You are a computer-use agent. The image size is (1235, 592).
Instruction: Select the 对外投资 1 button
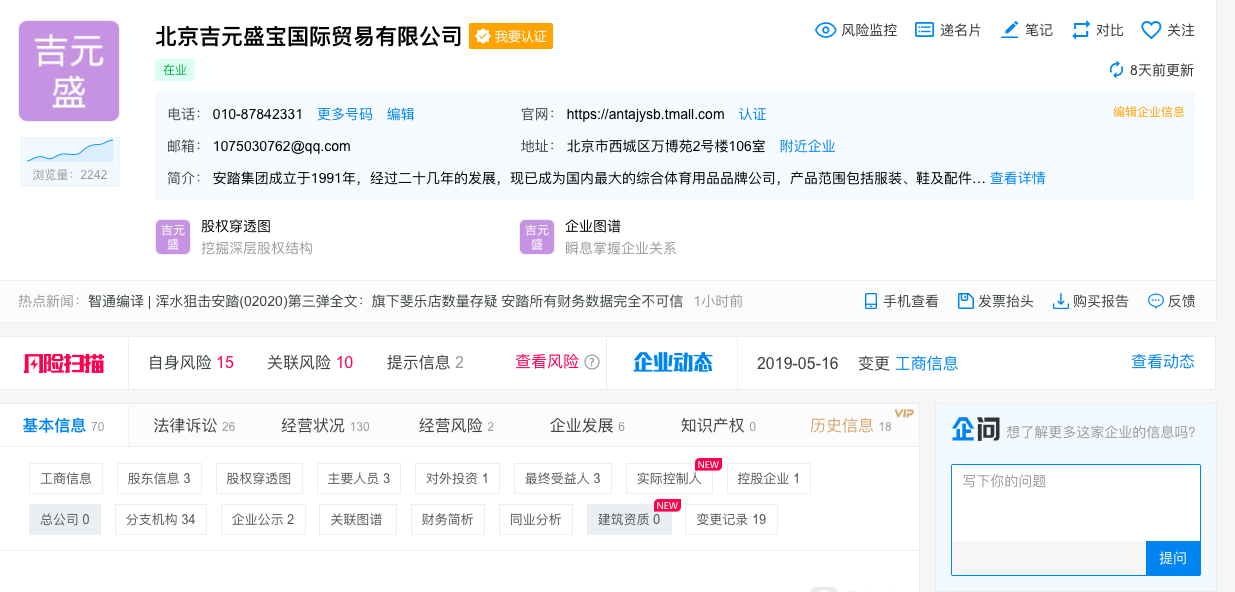[457, 479]
